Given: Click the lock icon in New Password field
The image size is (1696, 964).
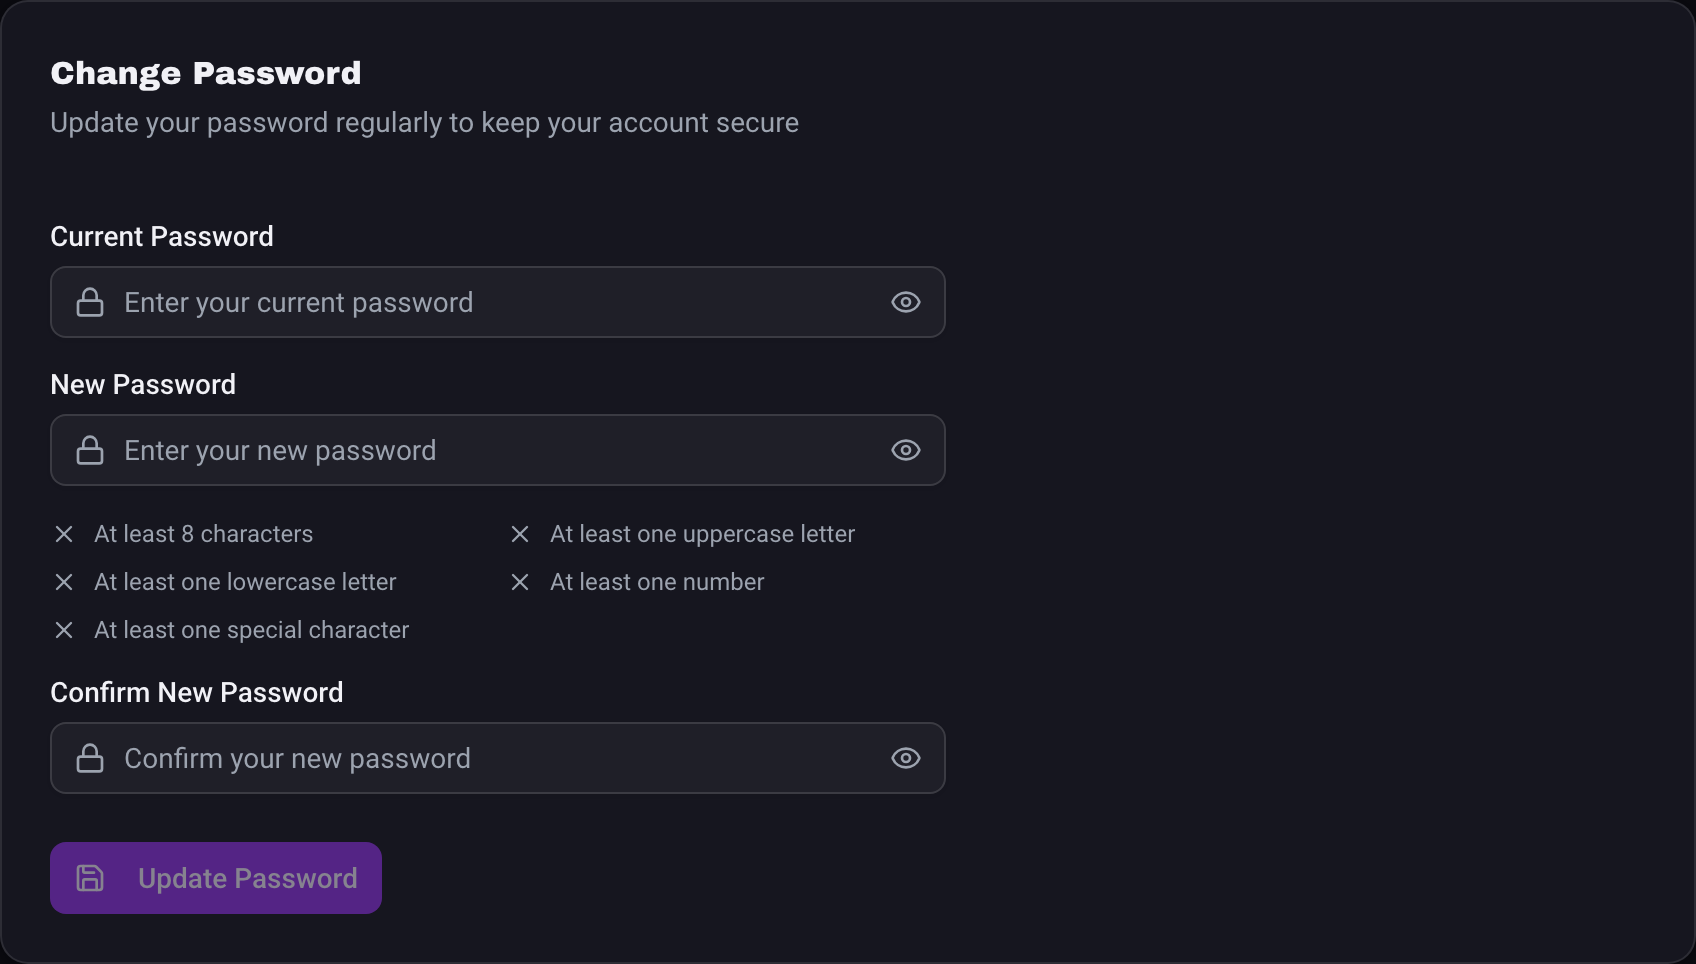Looking at the screenshot, I should (90, 450).
